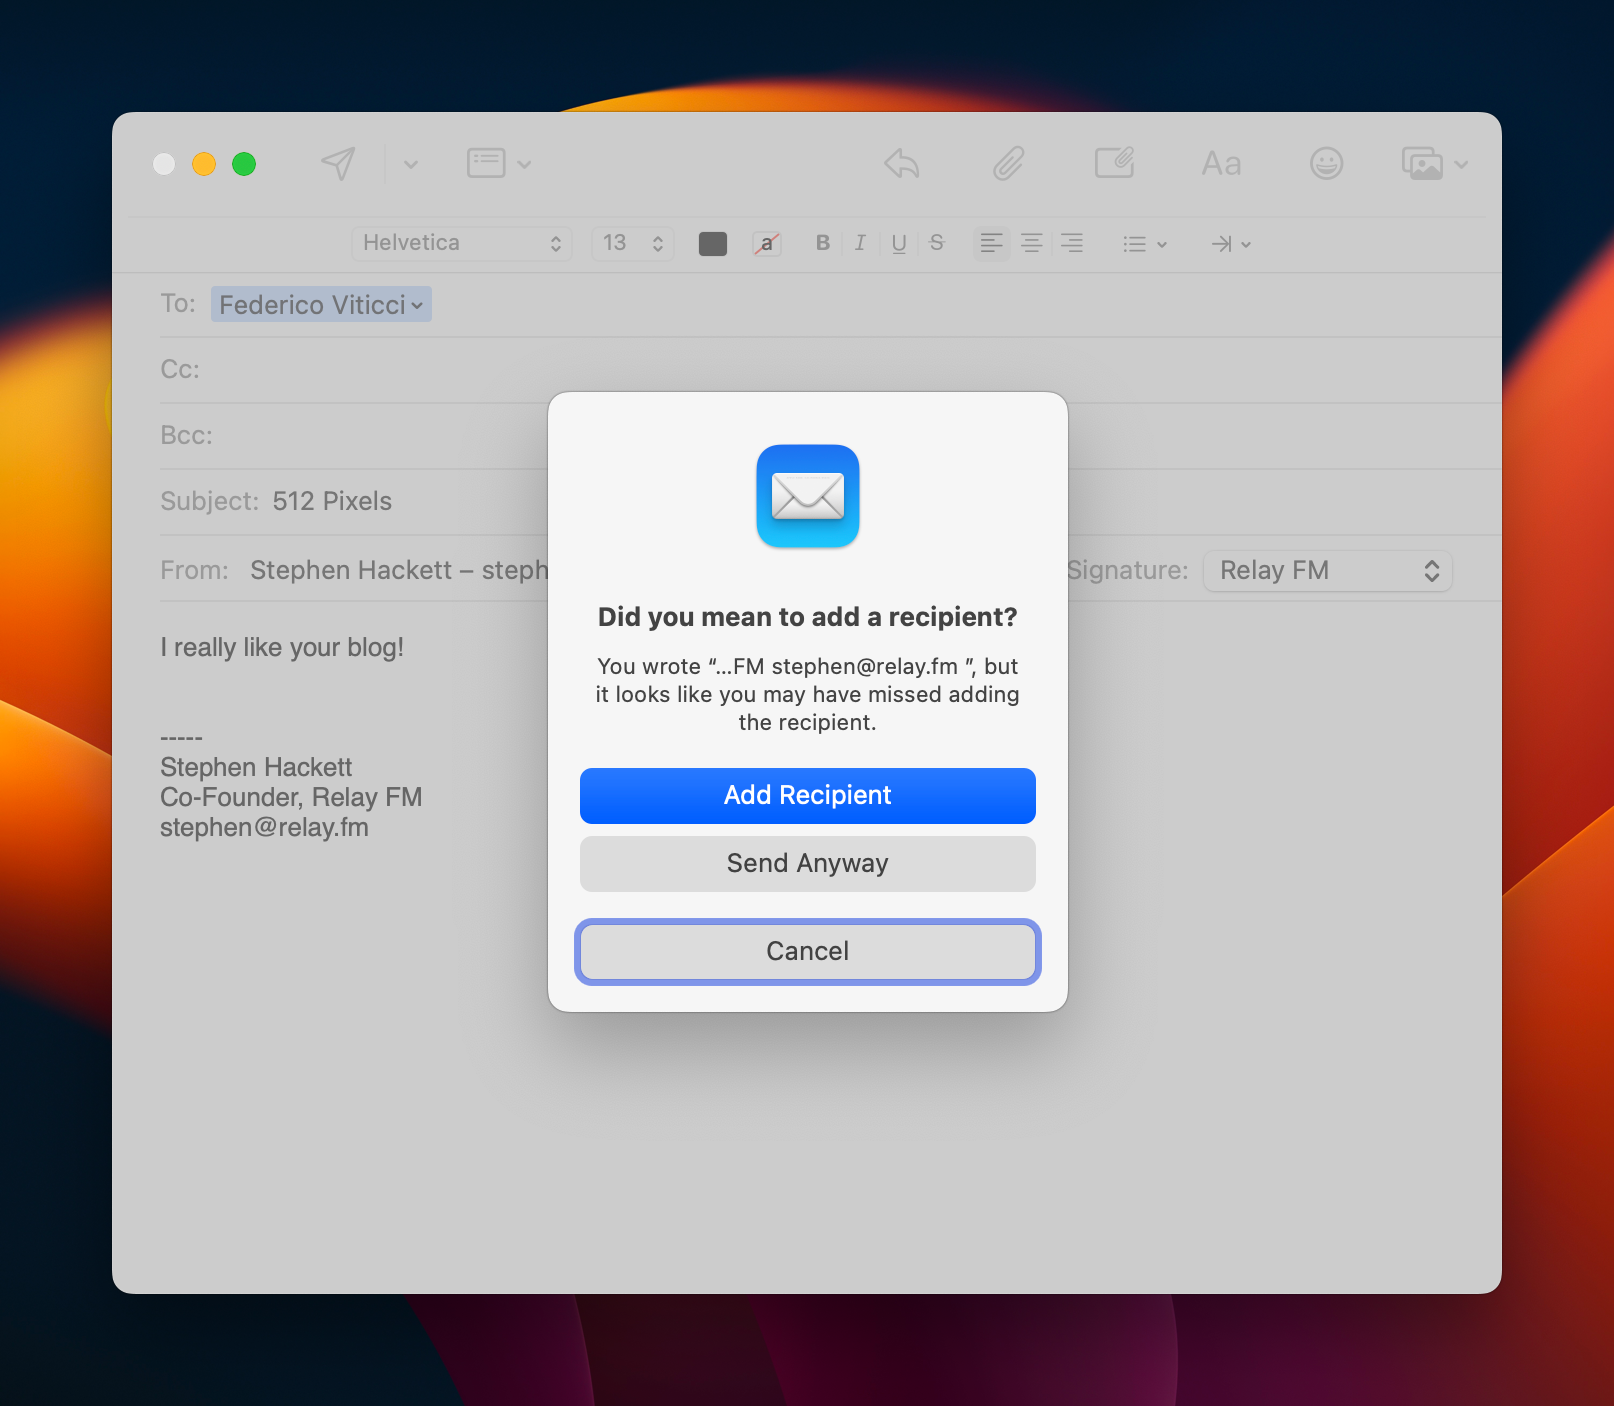Image resolution: width=1614 pixels, height=1406 pixels.
Task: Click the Federico Viticci recipient token
Action: point(321,304)
